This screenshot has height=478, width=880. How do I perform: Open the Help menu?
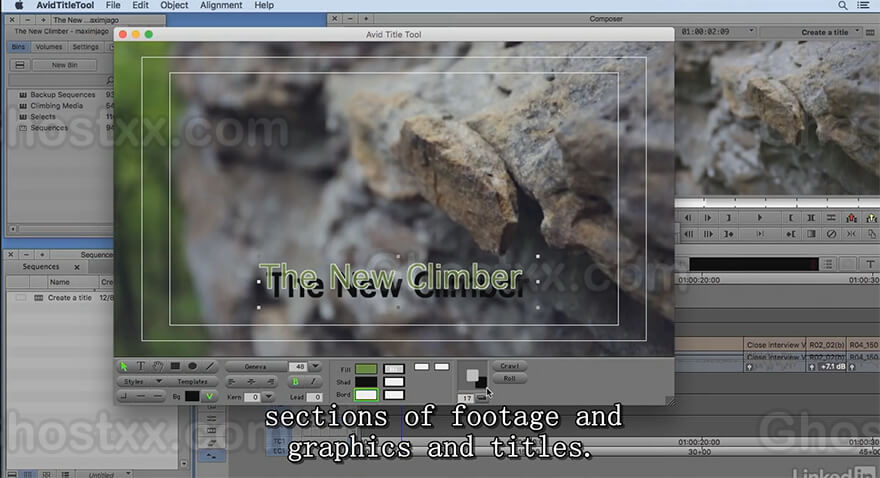(x=264, y=5)
